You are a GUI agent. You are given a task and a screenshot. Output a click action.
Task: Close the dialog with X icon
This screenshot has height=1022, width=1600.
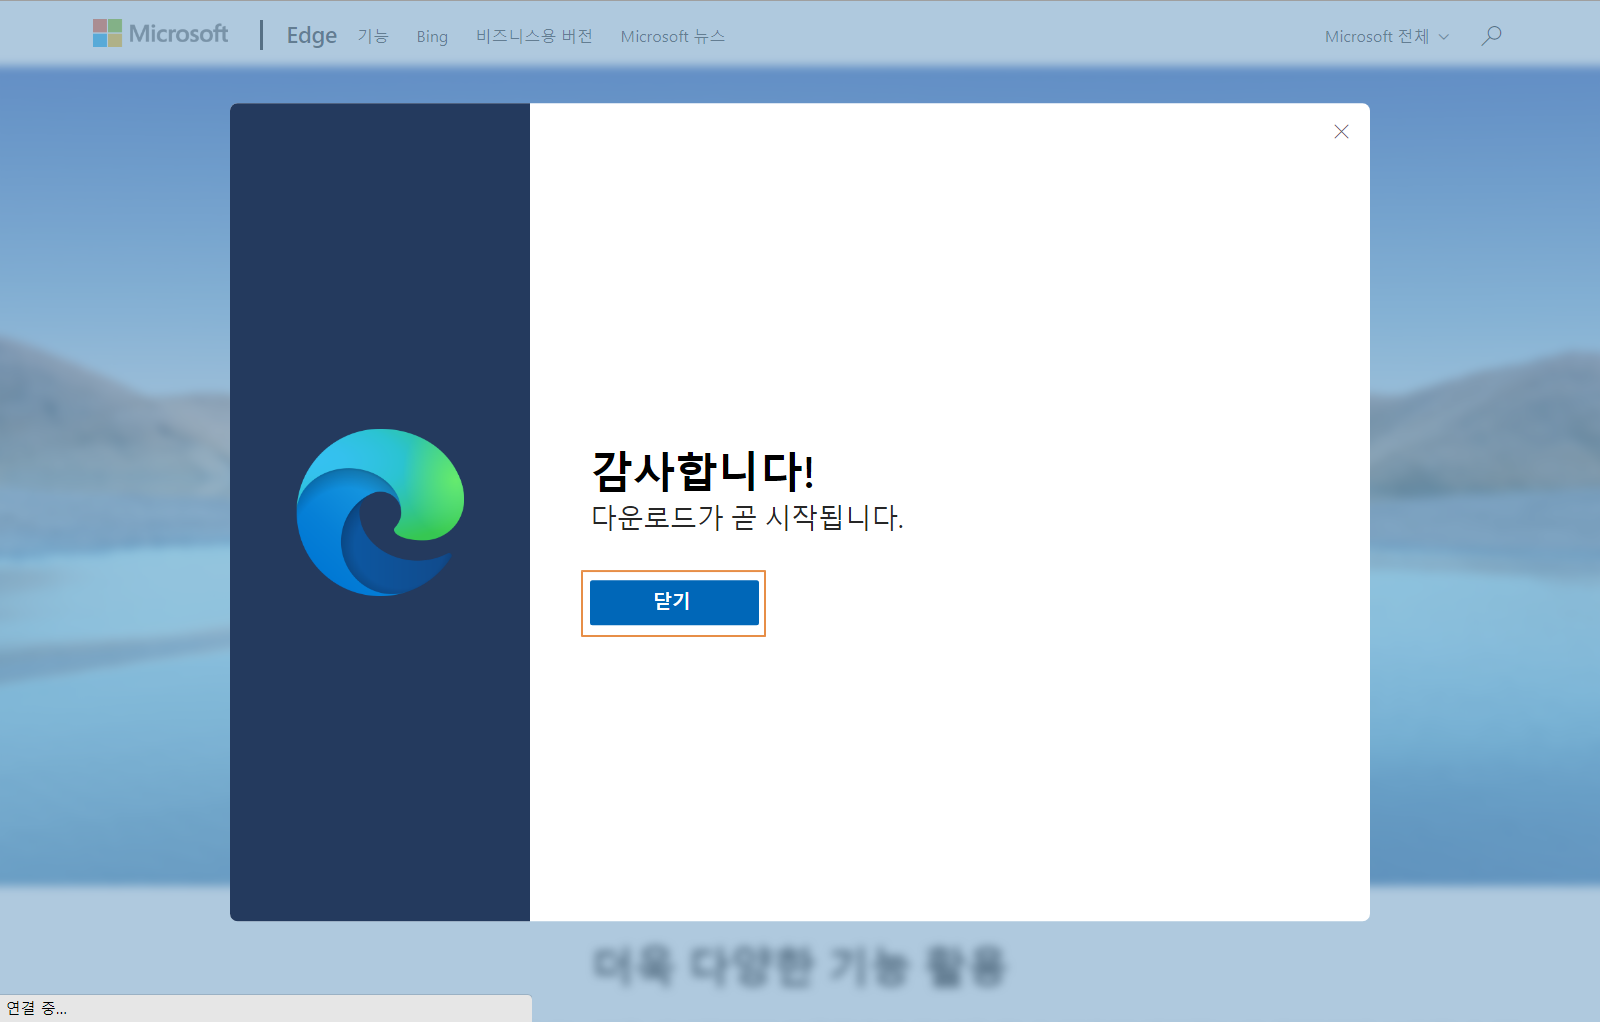(x=1341, y=132)
